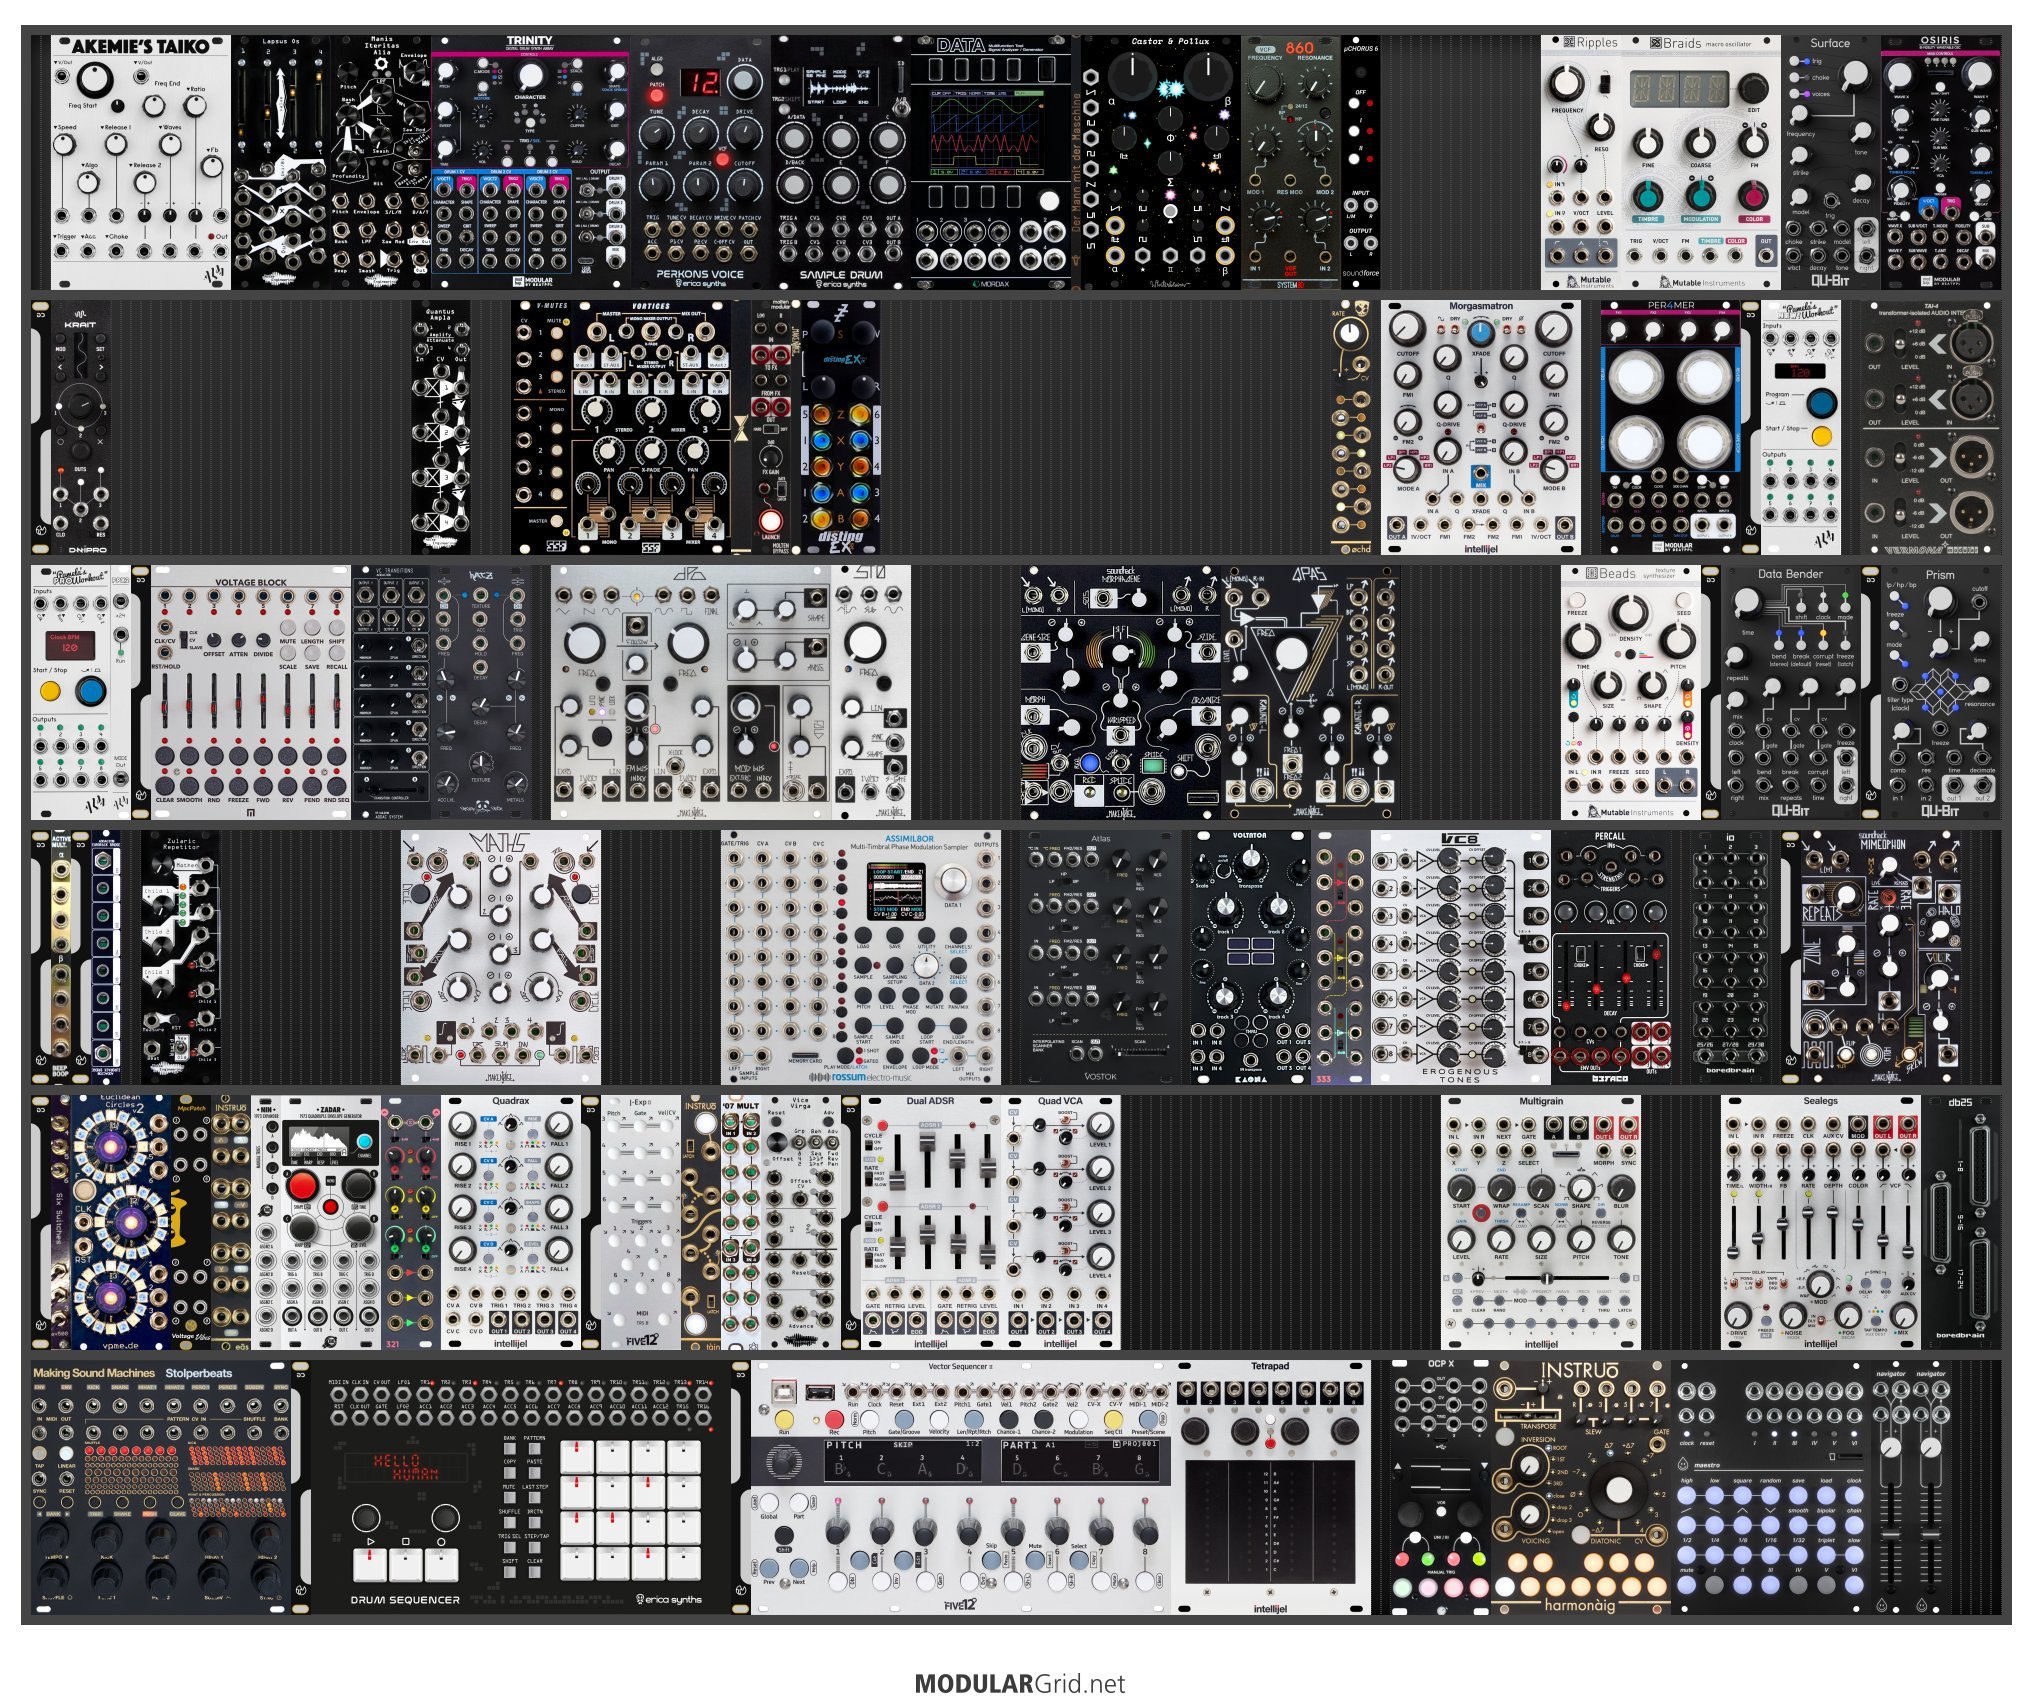Select the Sealegs module
The image size is (2042, 1705).
[1821, 1222]
